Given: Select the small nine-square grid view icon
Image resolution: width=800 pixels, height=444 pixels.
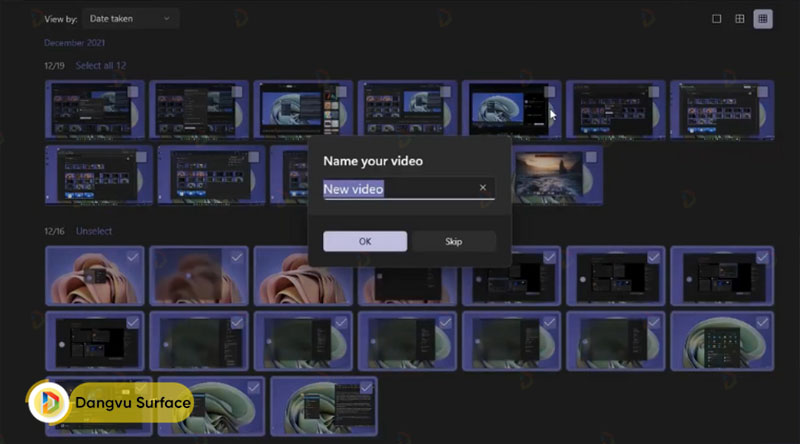Looking at the screenshot, I should [763, 19].
